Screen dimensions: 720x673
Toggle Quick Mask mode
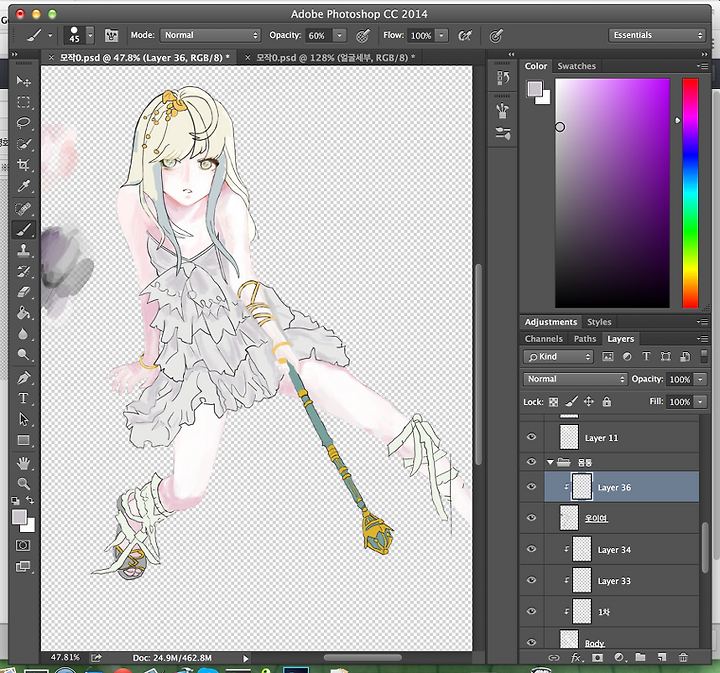(x=23, y=545)
